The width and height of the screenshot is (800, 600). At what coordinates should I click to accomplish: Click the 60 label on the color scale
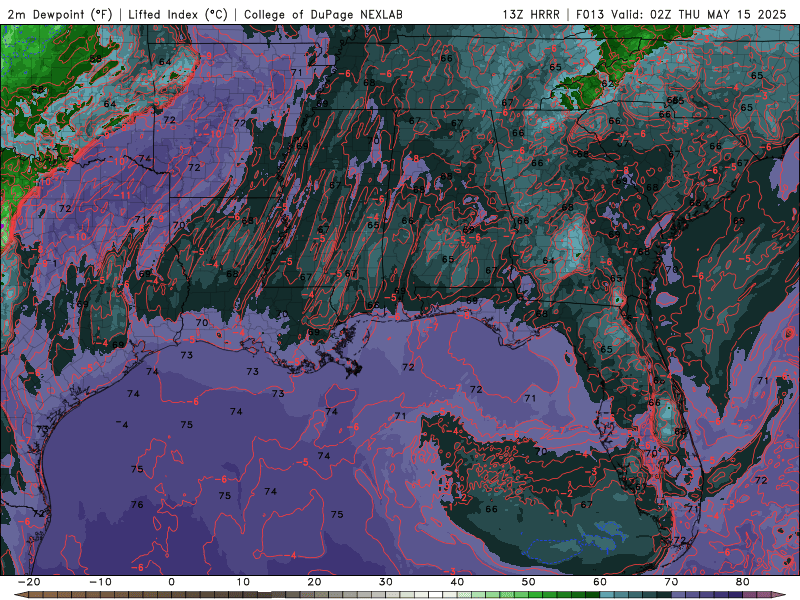[600, 582]
